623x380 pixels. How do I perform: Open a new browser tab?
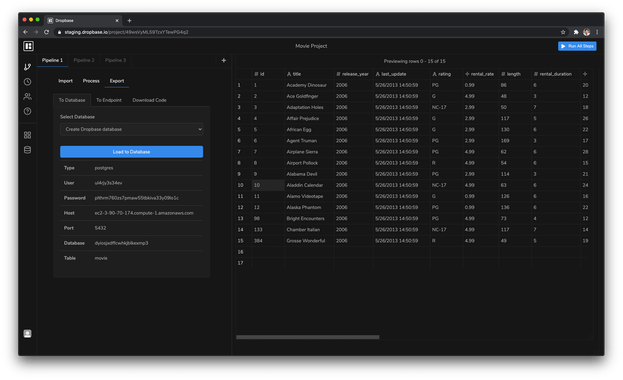pos(129,21)
